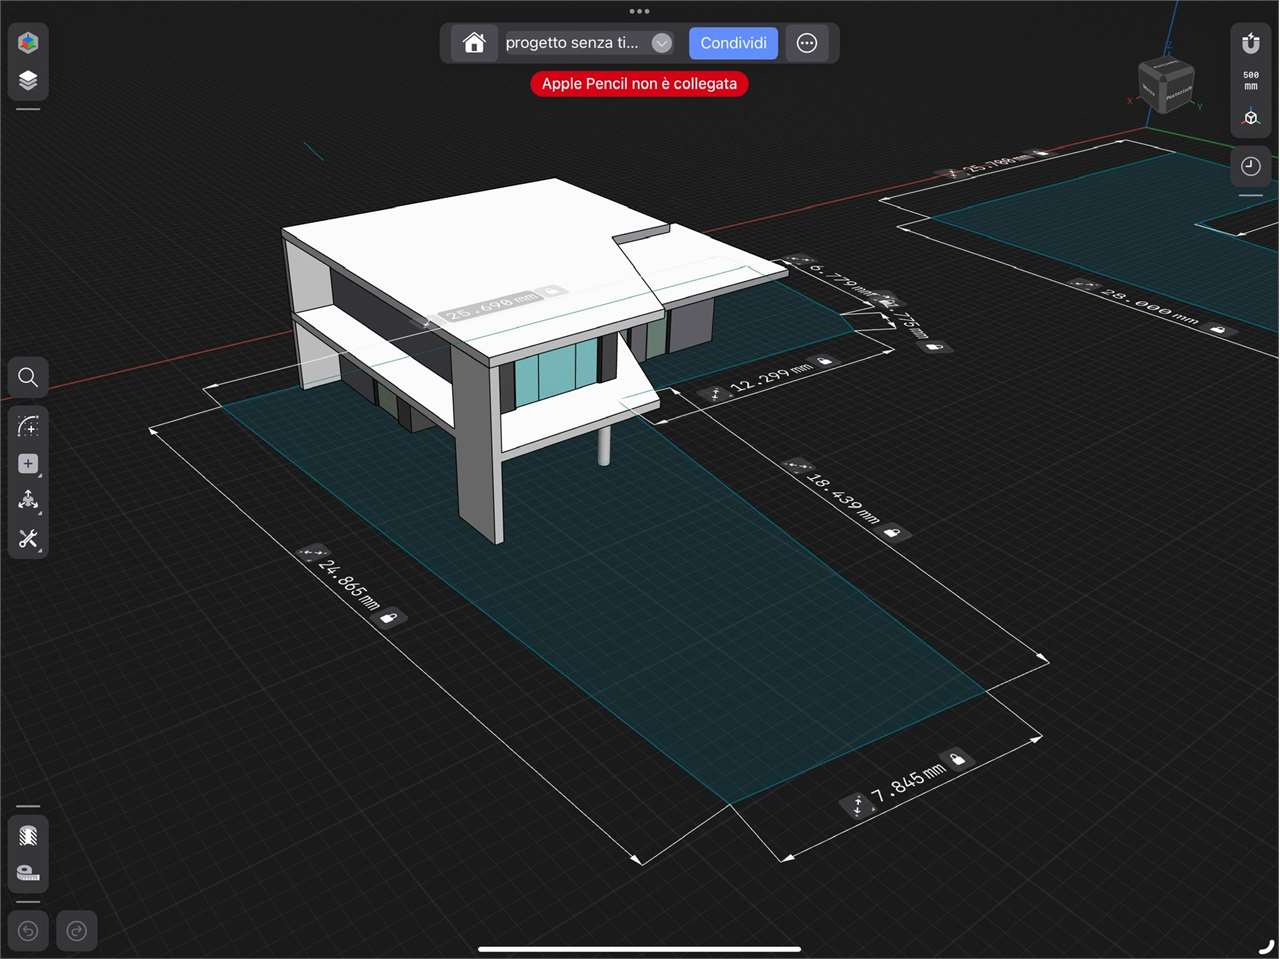This screenshot has width=1280, height=959.
Task: Click the Condividi share button
Action: pyautogui.click(x=733, y=43)
